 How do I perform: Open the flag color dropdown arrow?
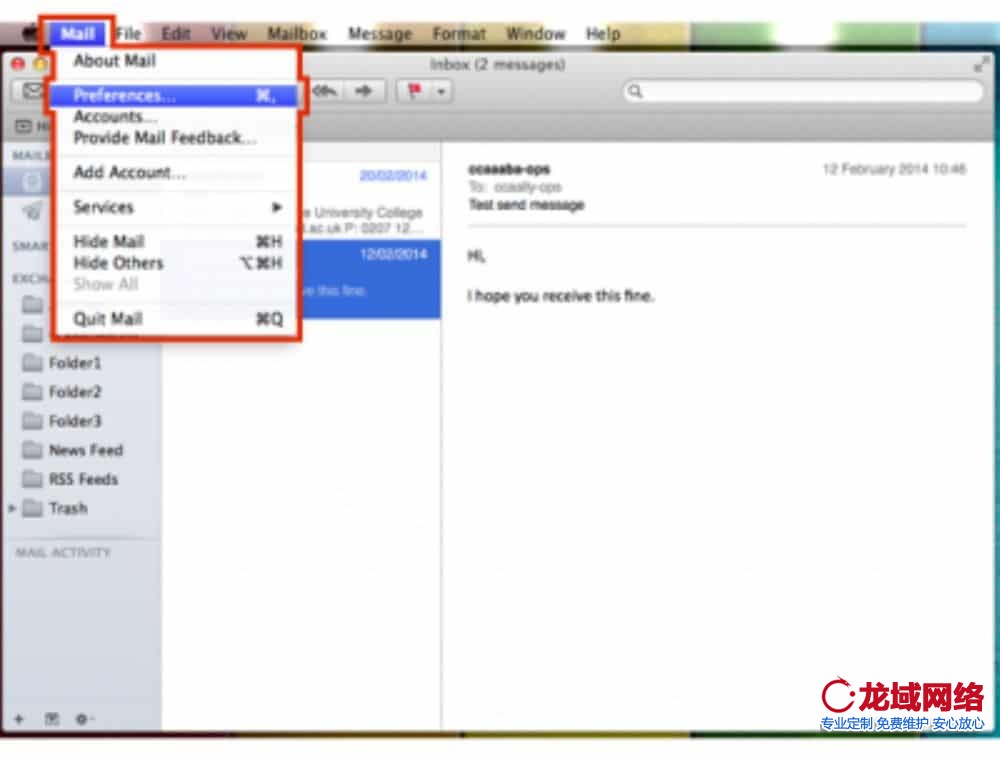[x=440, y=91]
